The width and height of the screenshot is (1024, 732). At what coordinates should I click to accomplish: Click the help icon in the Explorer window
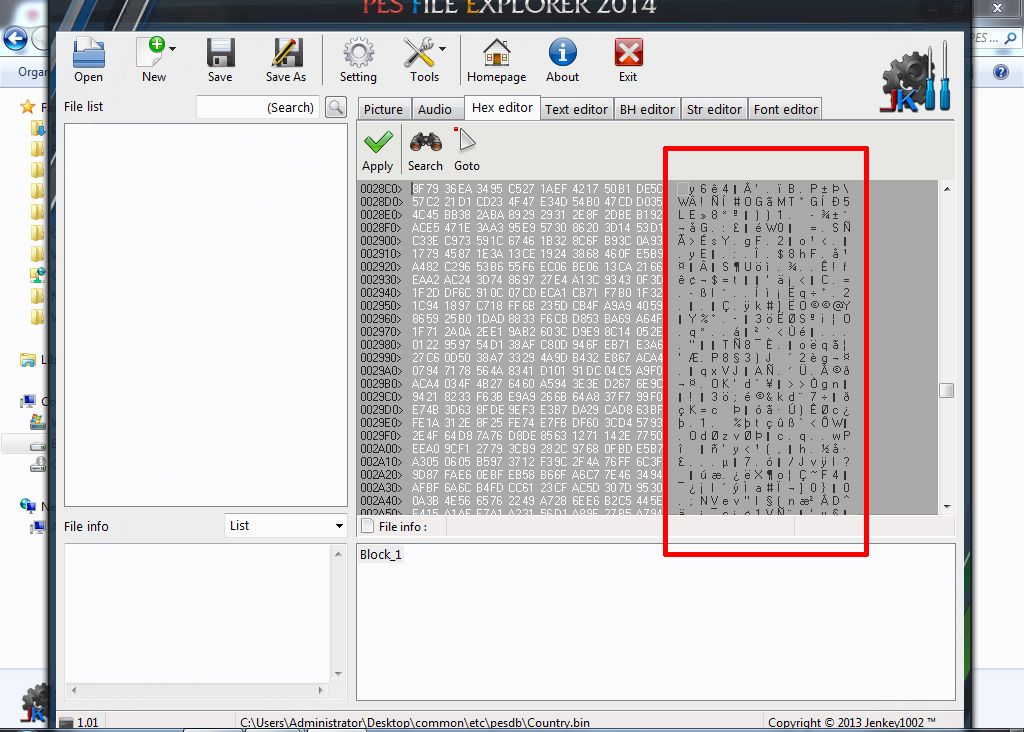coord(1000,71)
